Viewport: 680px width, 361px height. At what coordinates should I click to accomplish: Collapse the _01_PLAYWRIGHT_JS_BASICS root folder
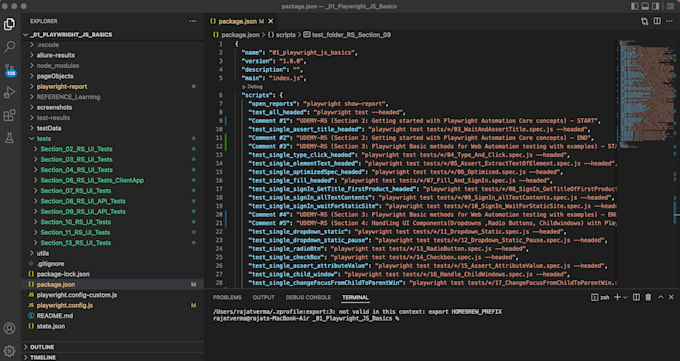71,34
